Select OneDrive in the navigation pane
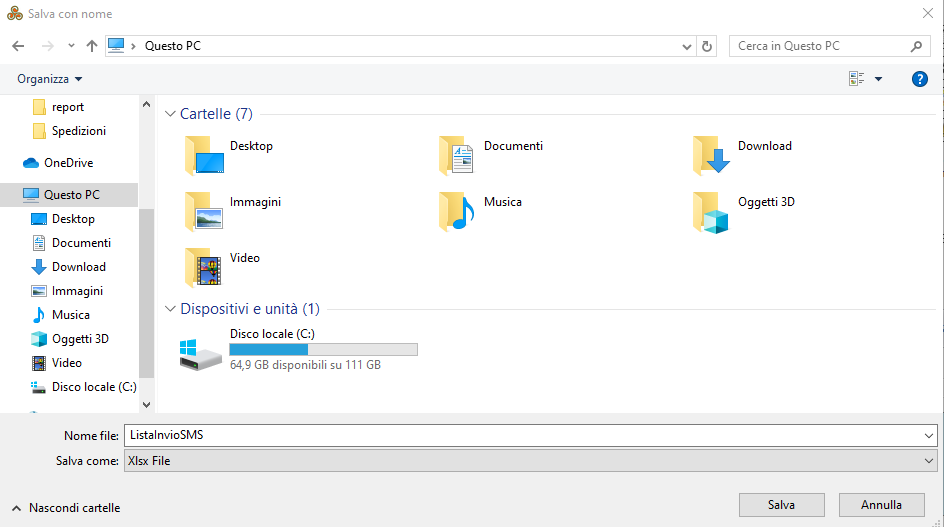This screenshot has height=527, width=944. (x=68, y=163)
